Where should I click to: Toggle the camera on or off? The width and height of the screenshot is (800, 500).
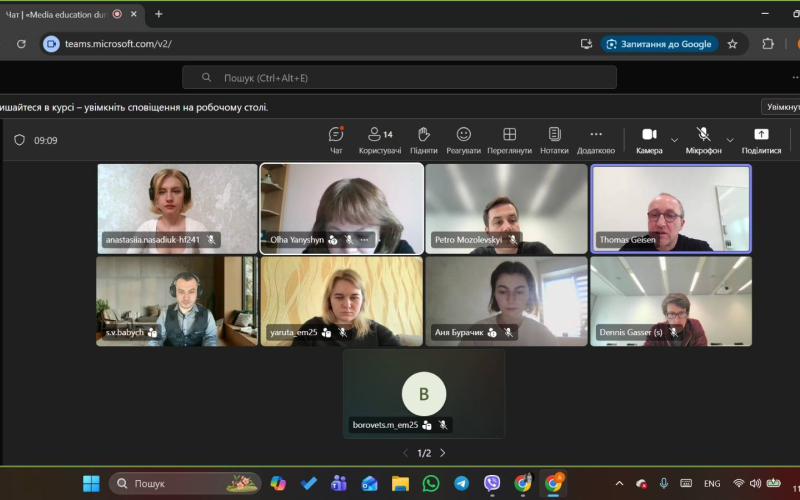click(x=649, y=138)
